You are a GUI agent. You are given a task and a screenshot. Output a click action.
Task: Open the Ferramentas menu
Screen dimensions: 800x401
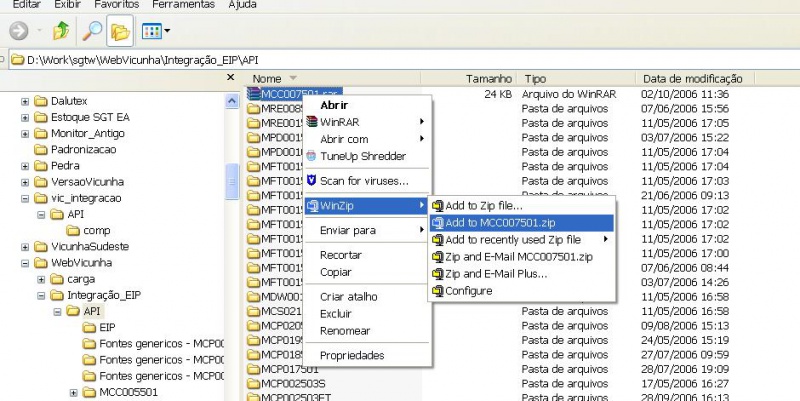point(181,5)
